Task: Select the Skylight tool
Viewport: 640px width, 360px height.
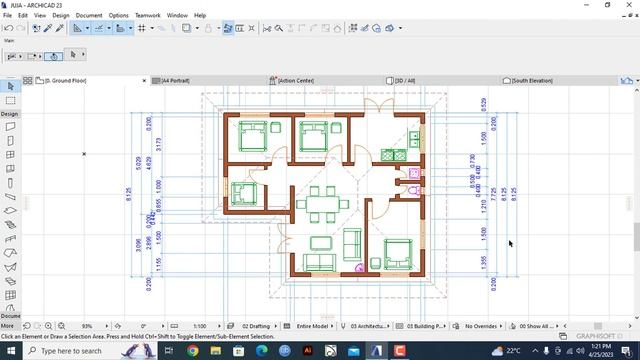Action: (x=11, y=281)
